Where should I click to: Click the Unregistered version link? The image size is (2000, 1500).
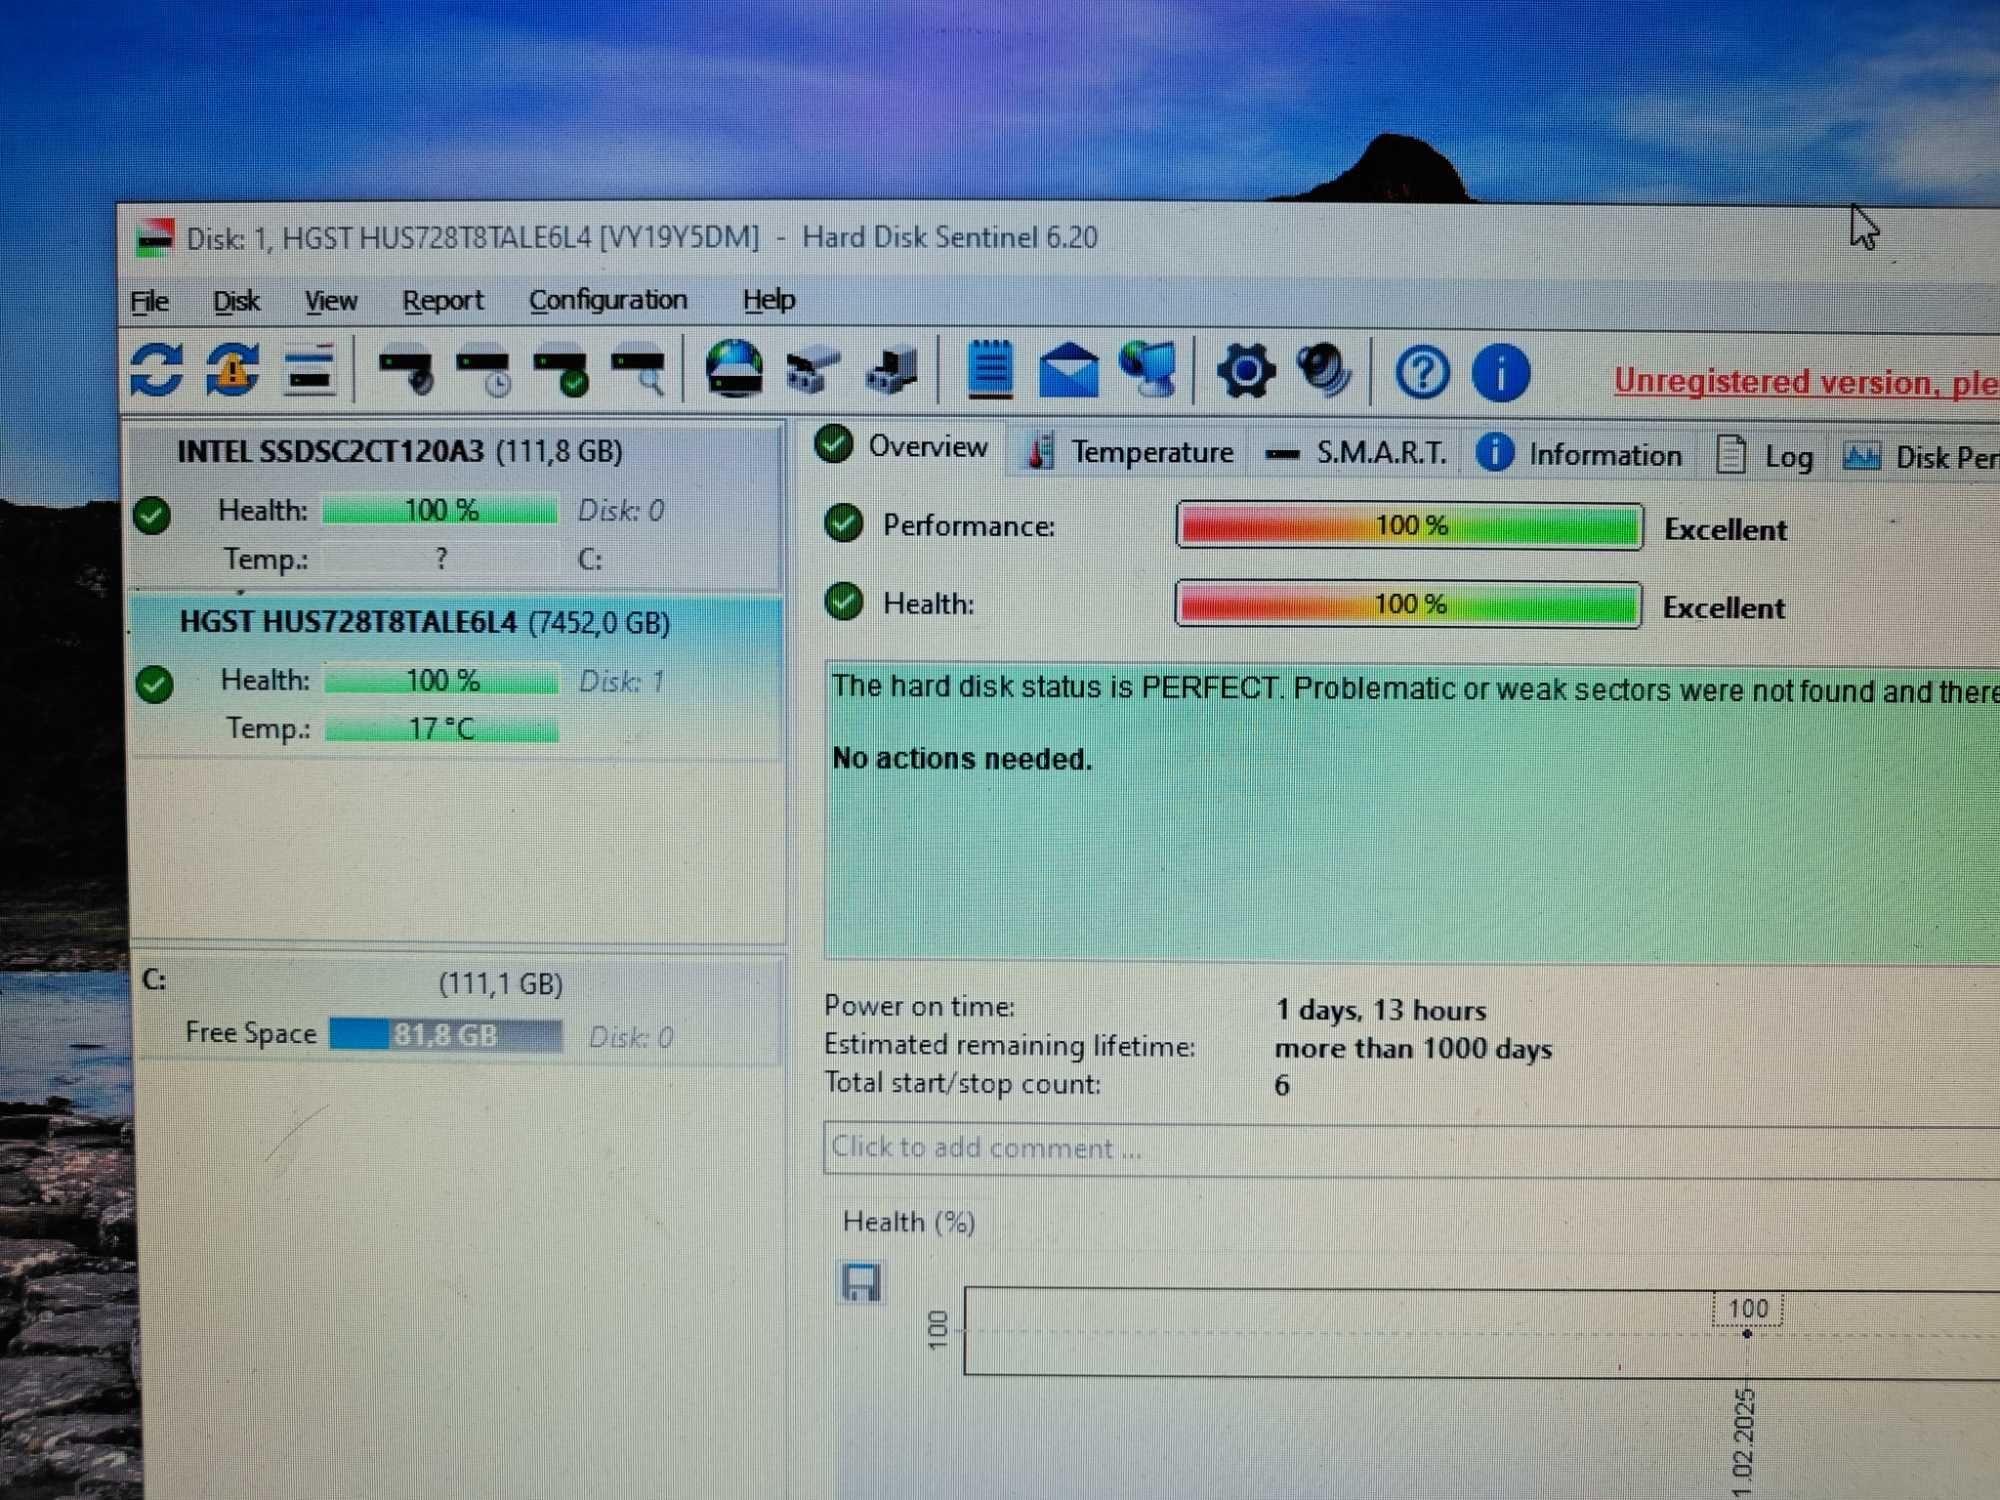point(1806,383)
